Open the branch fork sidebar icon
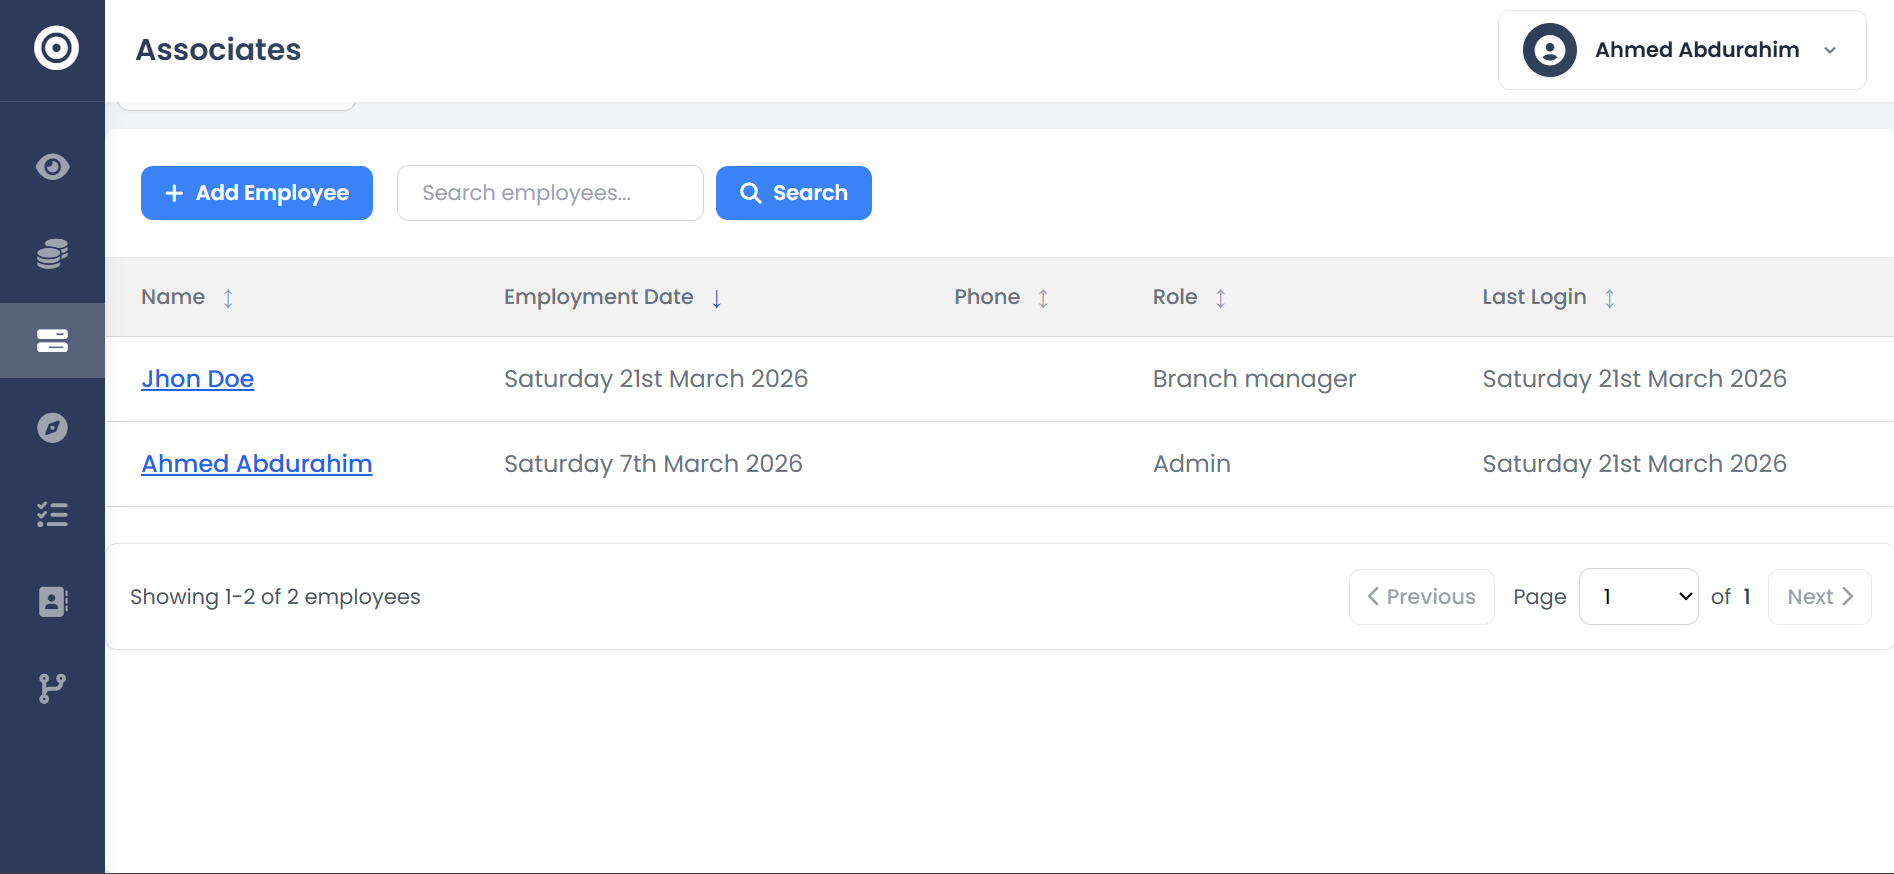The height and width of the screenshot is (874, 1894). pyautogui.click(x=52, y=688)
